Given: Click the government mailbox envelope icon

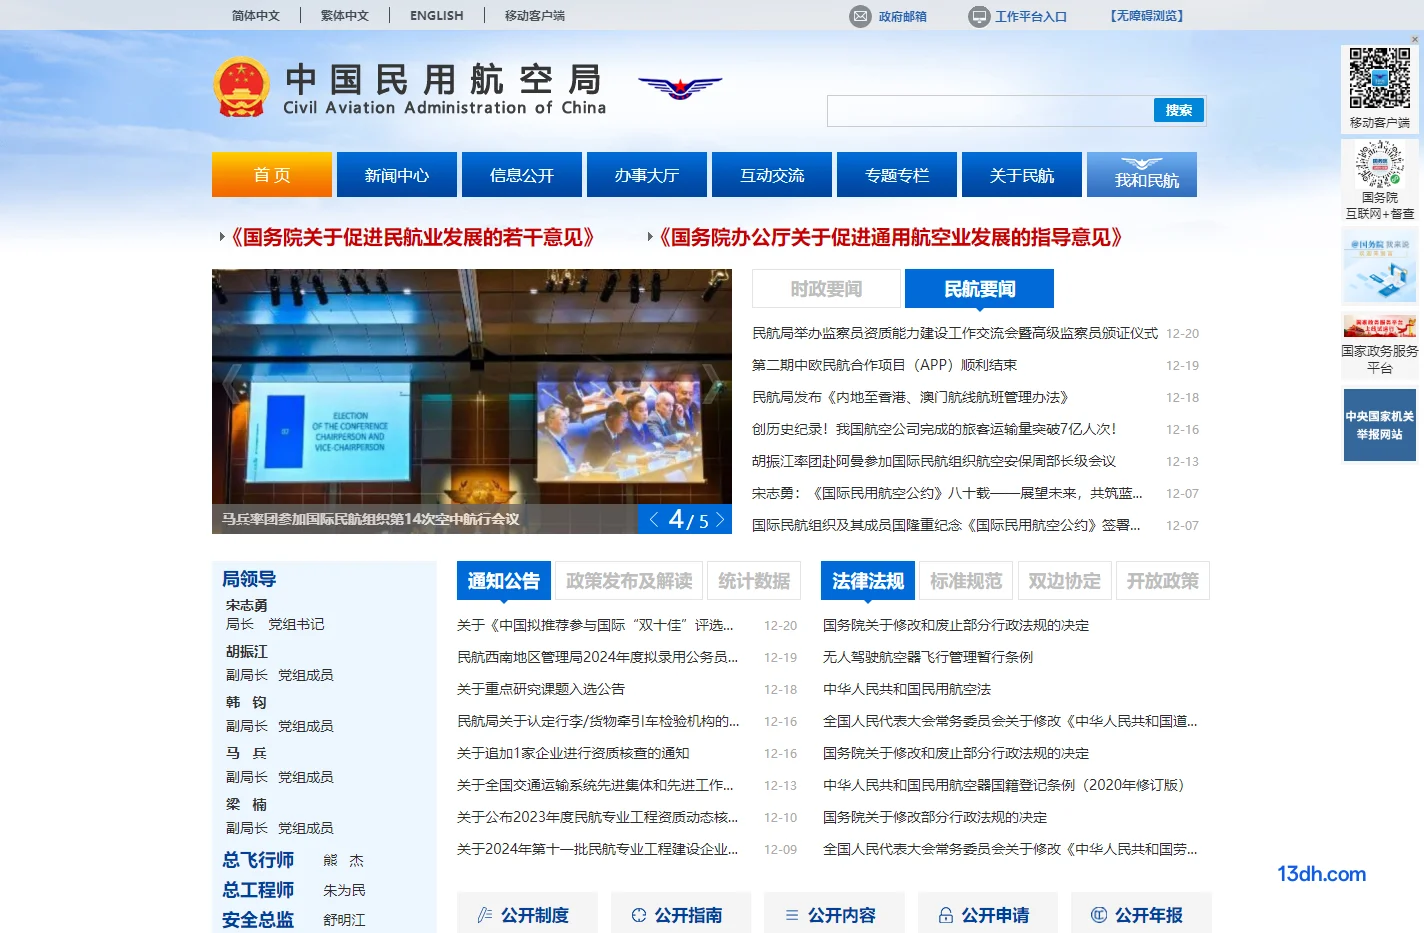Looking at the screenshot, I should [860, 16].
